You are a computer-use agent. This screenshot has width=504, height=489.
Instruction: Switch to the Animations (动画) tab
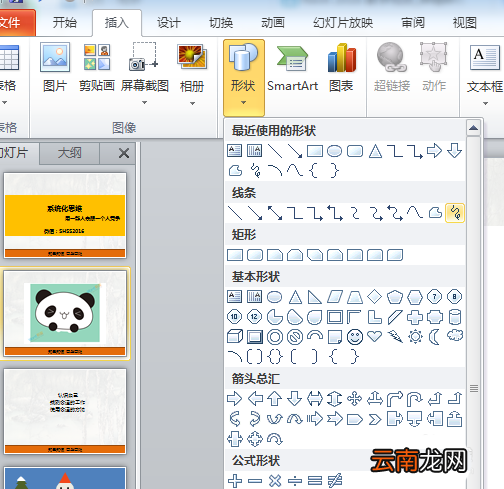pyautogui.click(x=273, y=23)
